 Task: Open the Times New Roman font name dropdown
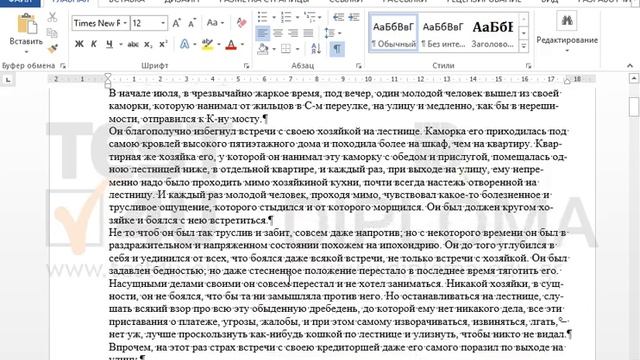click(125, 23)
